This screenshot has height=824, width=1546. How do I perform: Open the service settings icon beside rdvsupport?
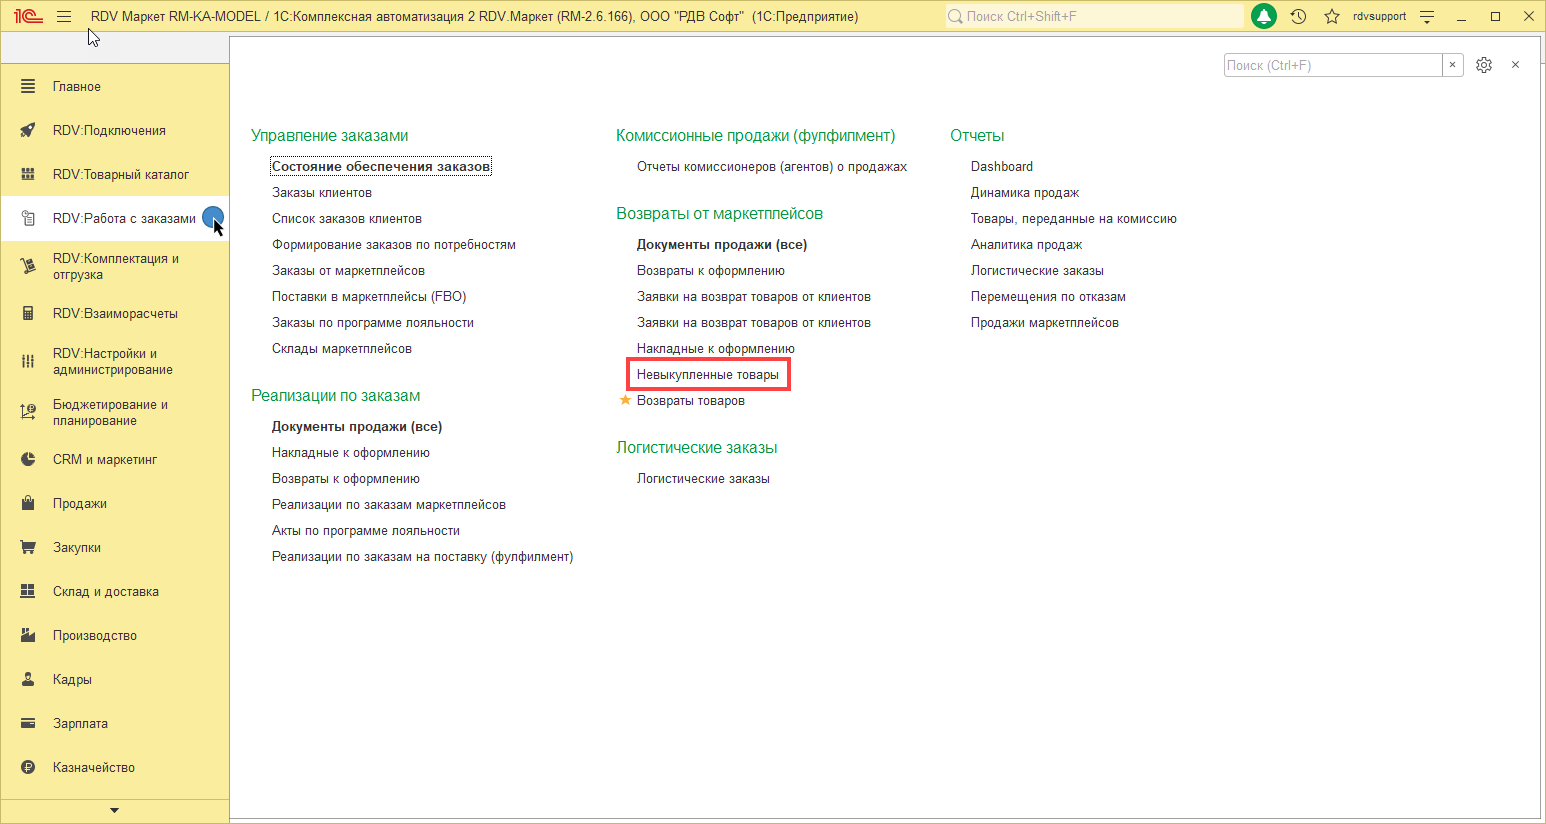pos(1427,16)
